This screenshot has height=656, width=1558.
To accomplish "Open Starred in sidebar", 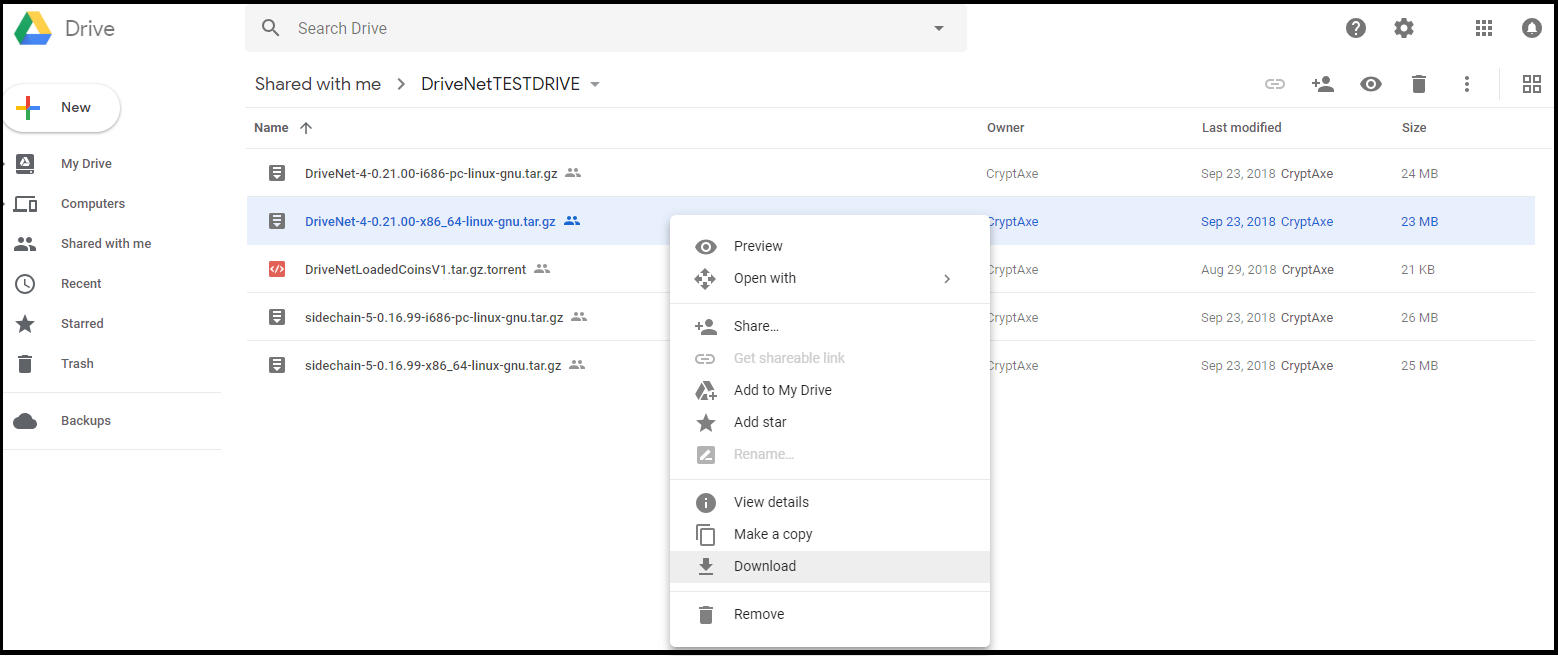I will pyautogui.click(x=82, y=324).
